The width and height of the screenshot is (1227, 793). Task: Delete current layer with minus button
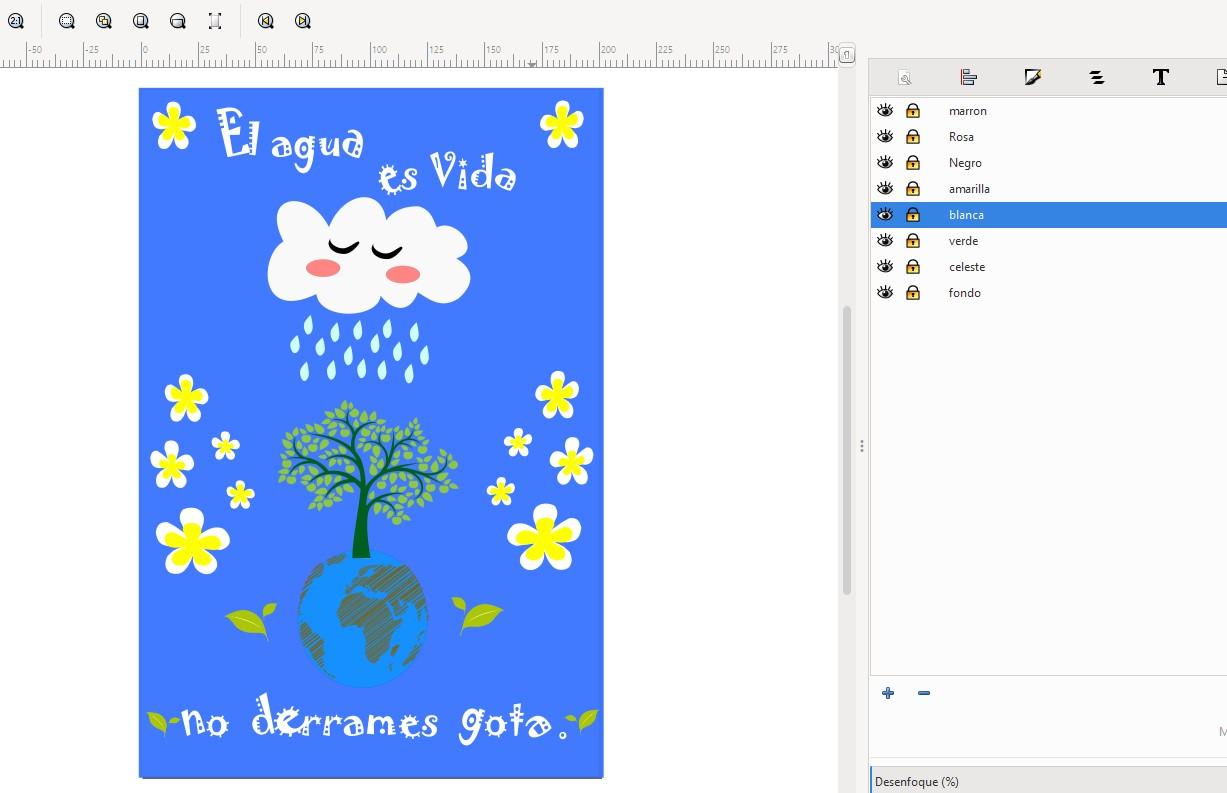point(924,693)
